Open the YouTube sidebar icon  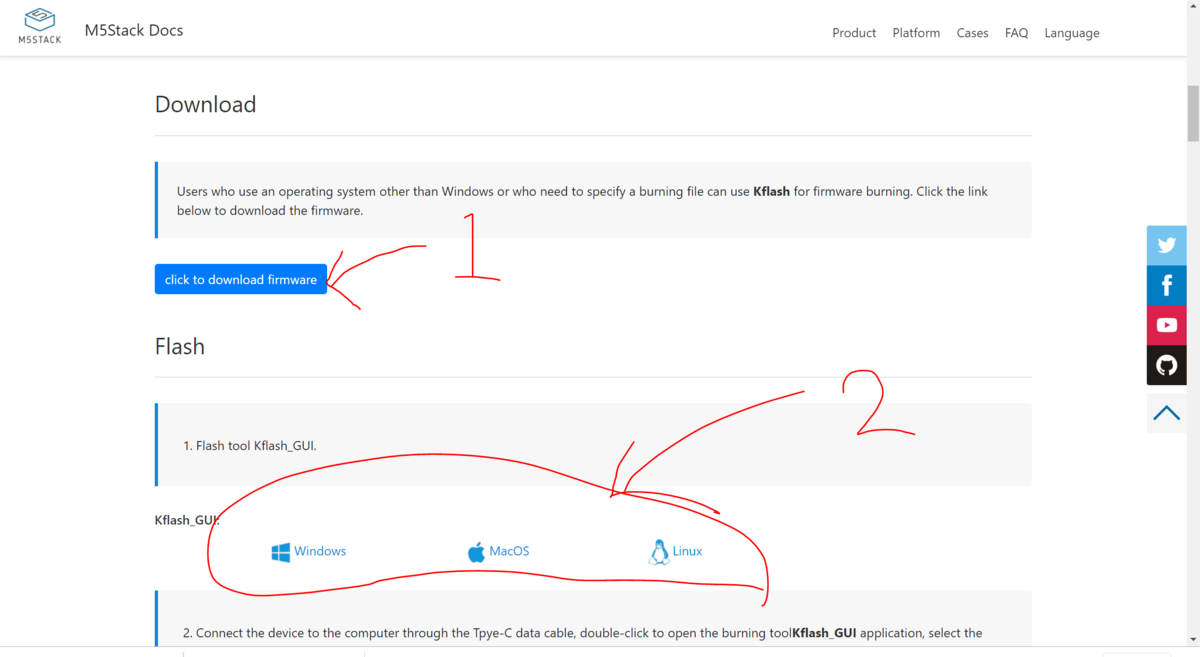[1166, 325]
